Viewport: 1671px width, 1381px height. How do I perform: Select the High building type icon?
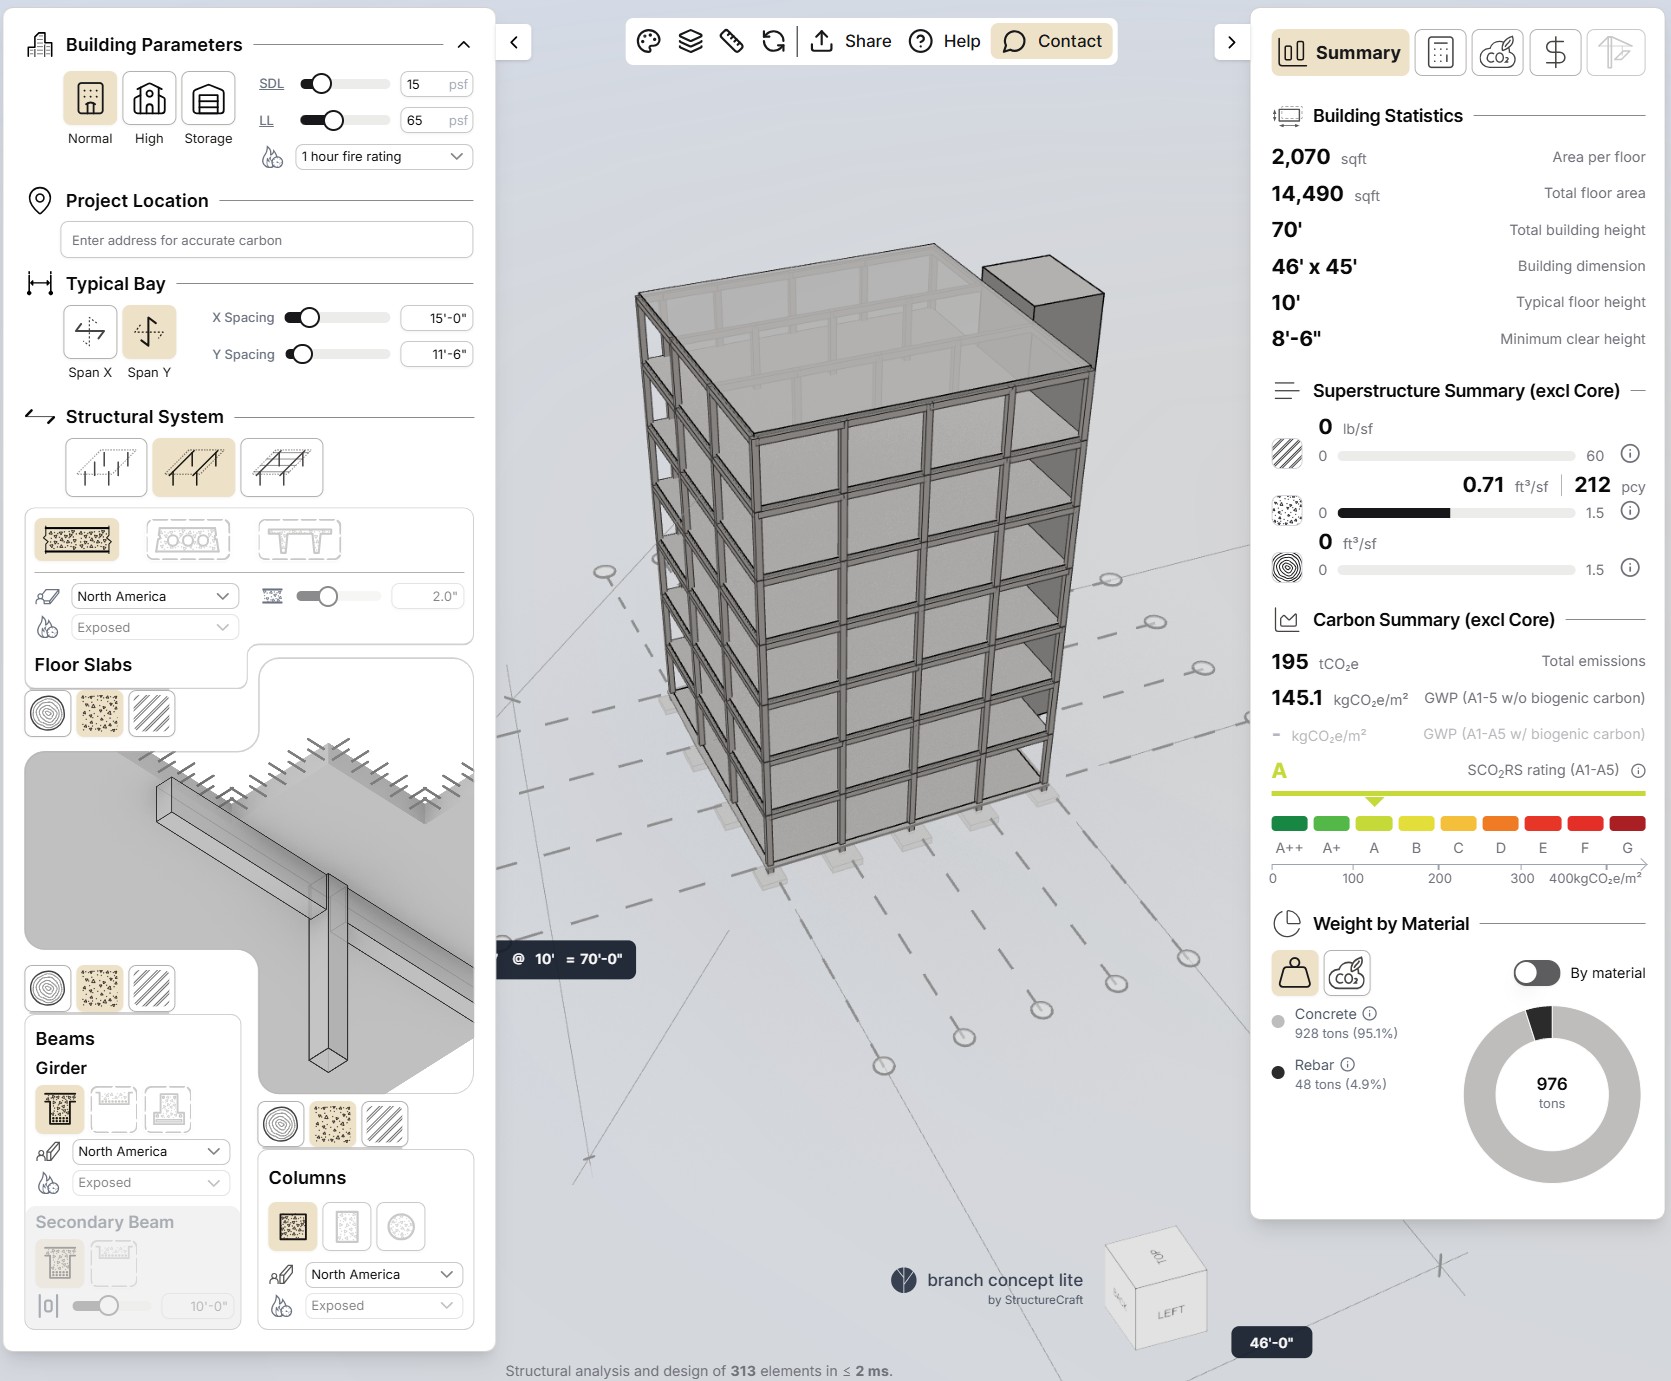pyautogui.click(x=149, y=99)
